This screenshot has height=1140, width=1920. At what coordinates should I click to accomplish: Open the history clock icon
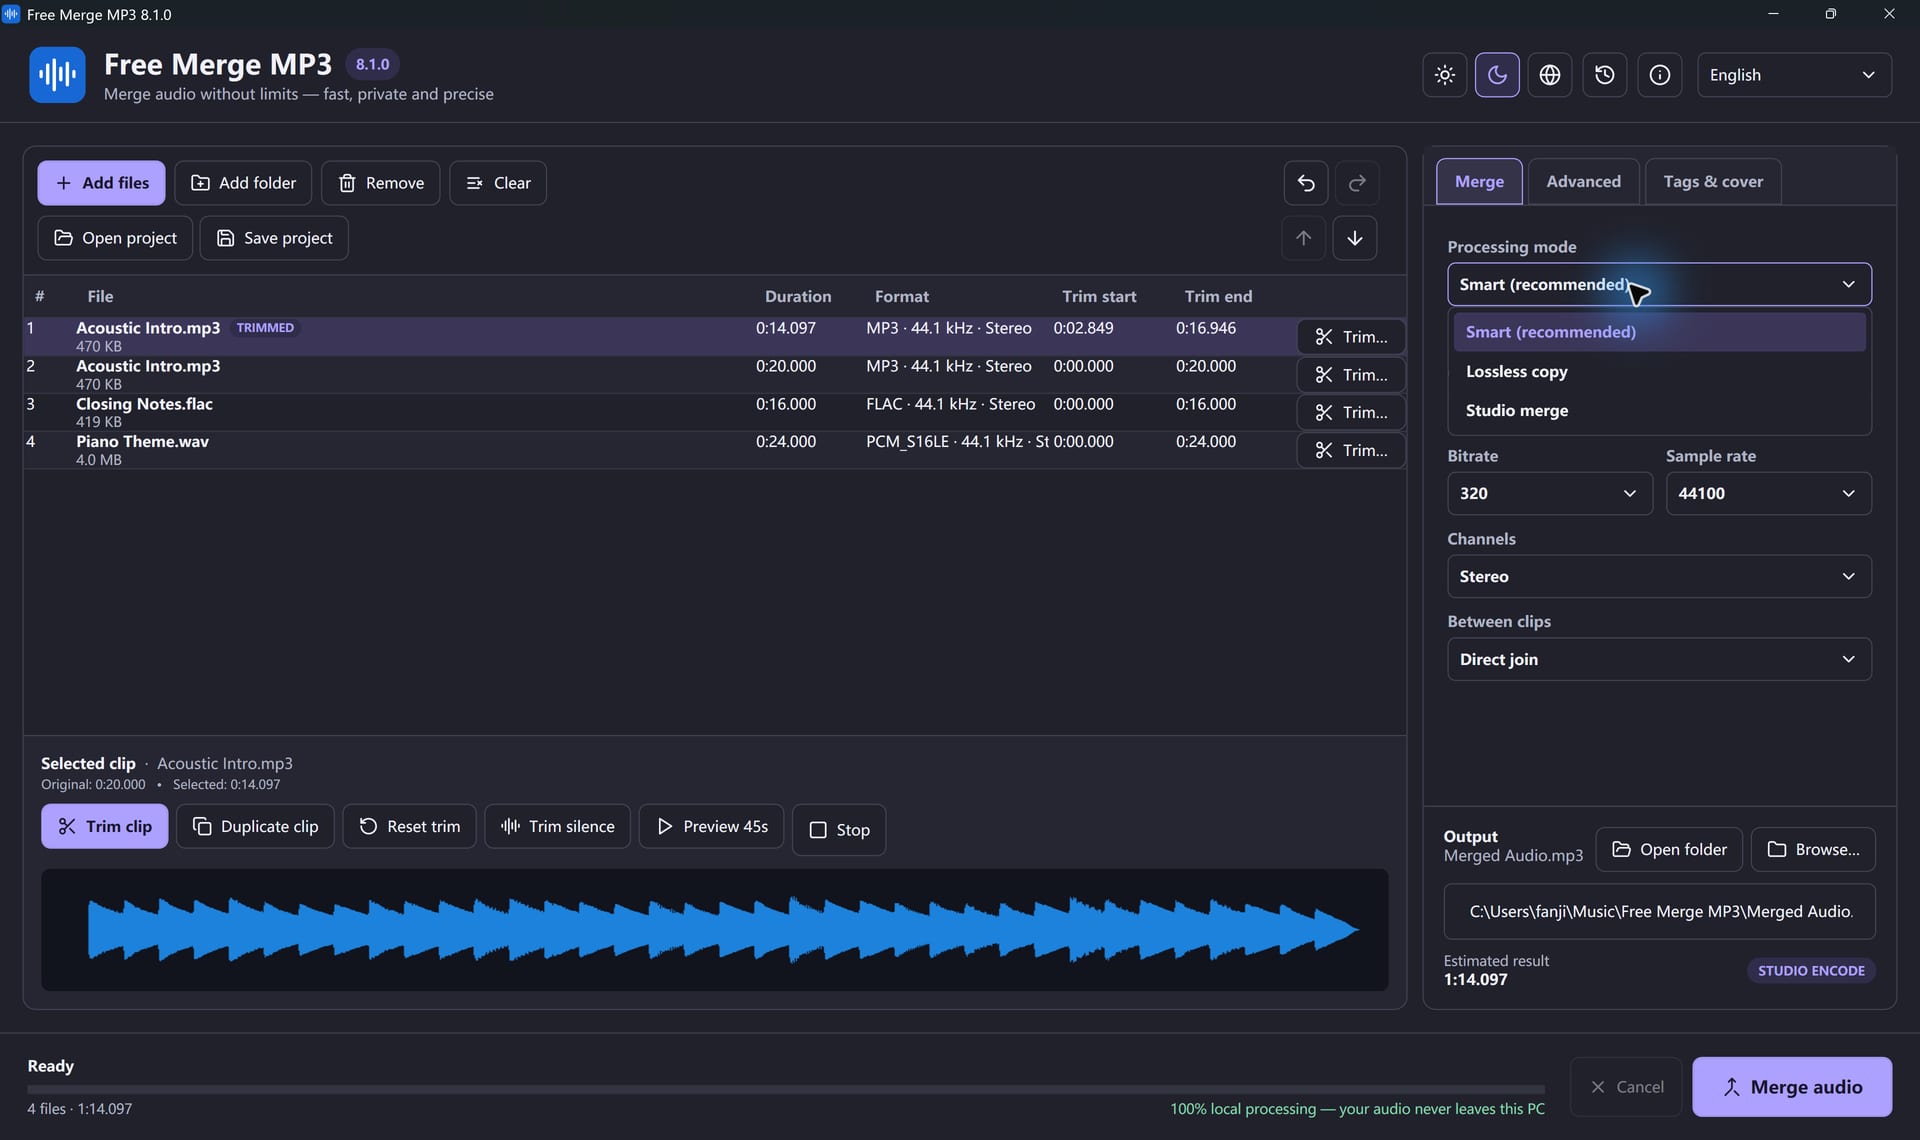1605,75
